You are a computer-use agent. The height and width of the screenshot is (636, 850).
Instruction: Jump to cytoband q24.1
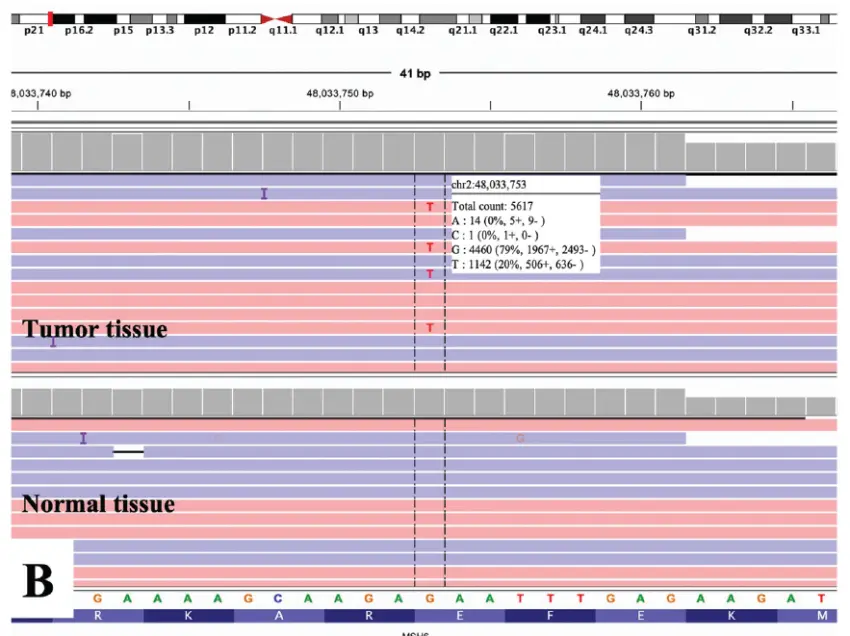pos(593,30)
